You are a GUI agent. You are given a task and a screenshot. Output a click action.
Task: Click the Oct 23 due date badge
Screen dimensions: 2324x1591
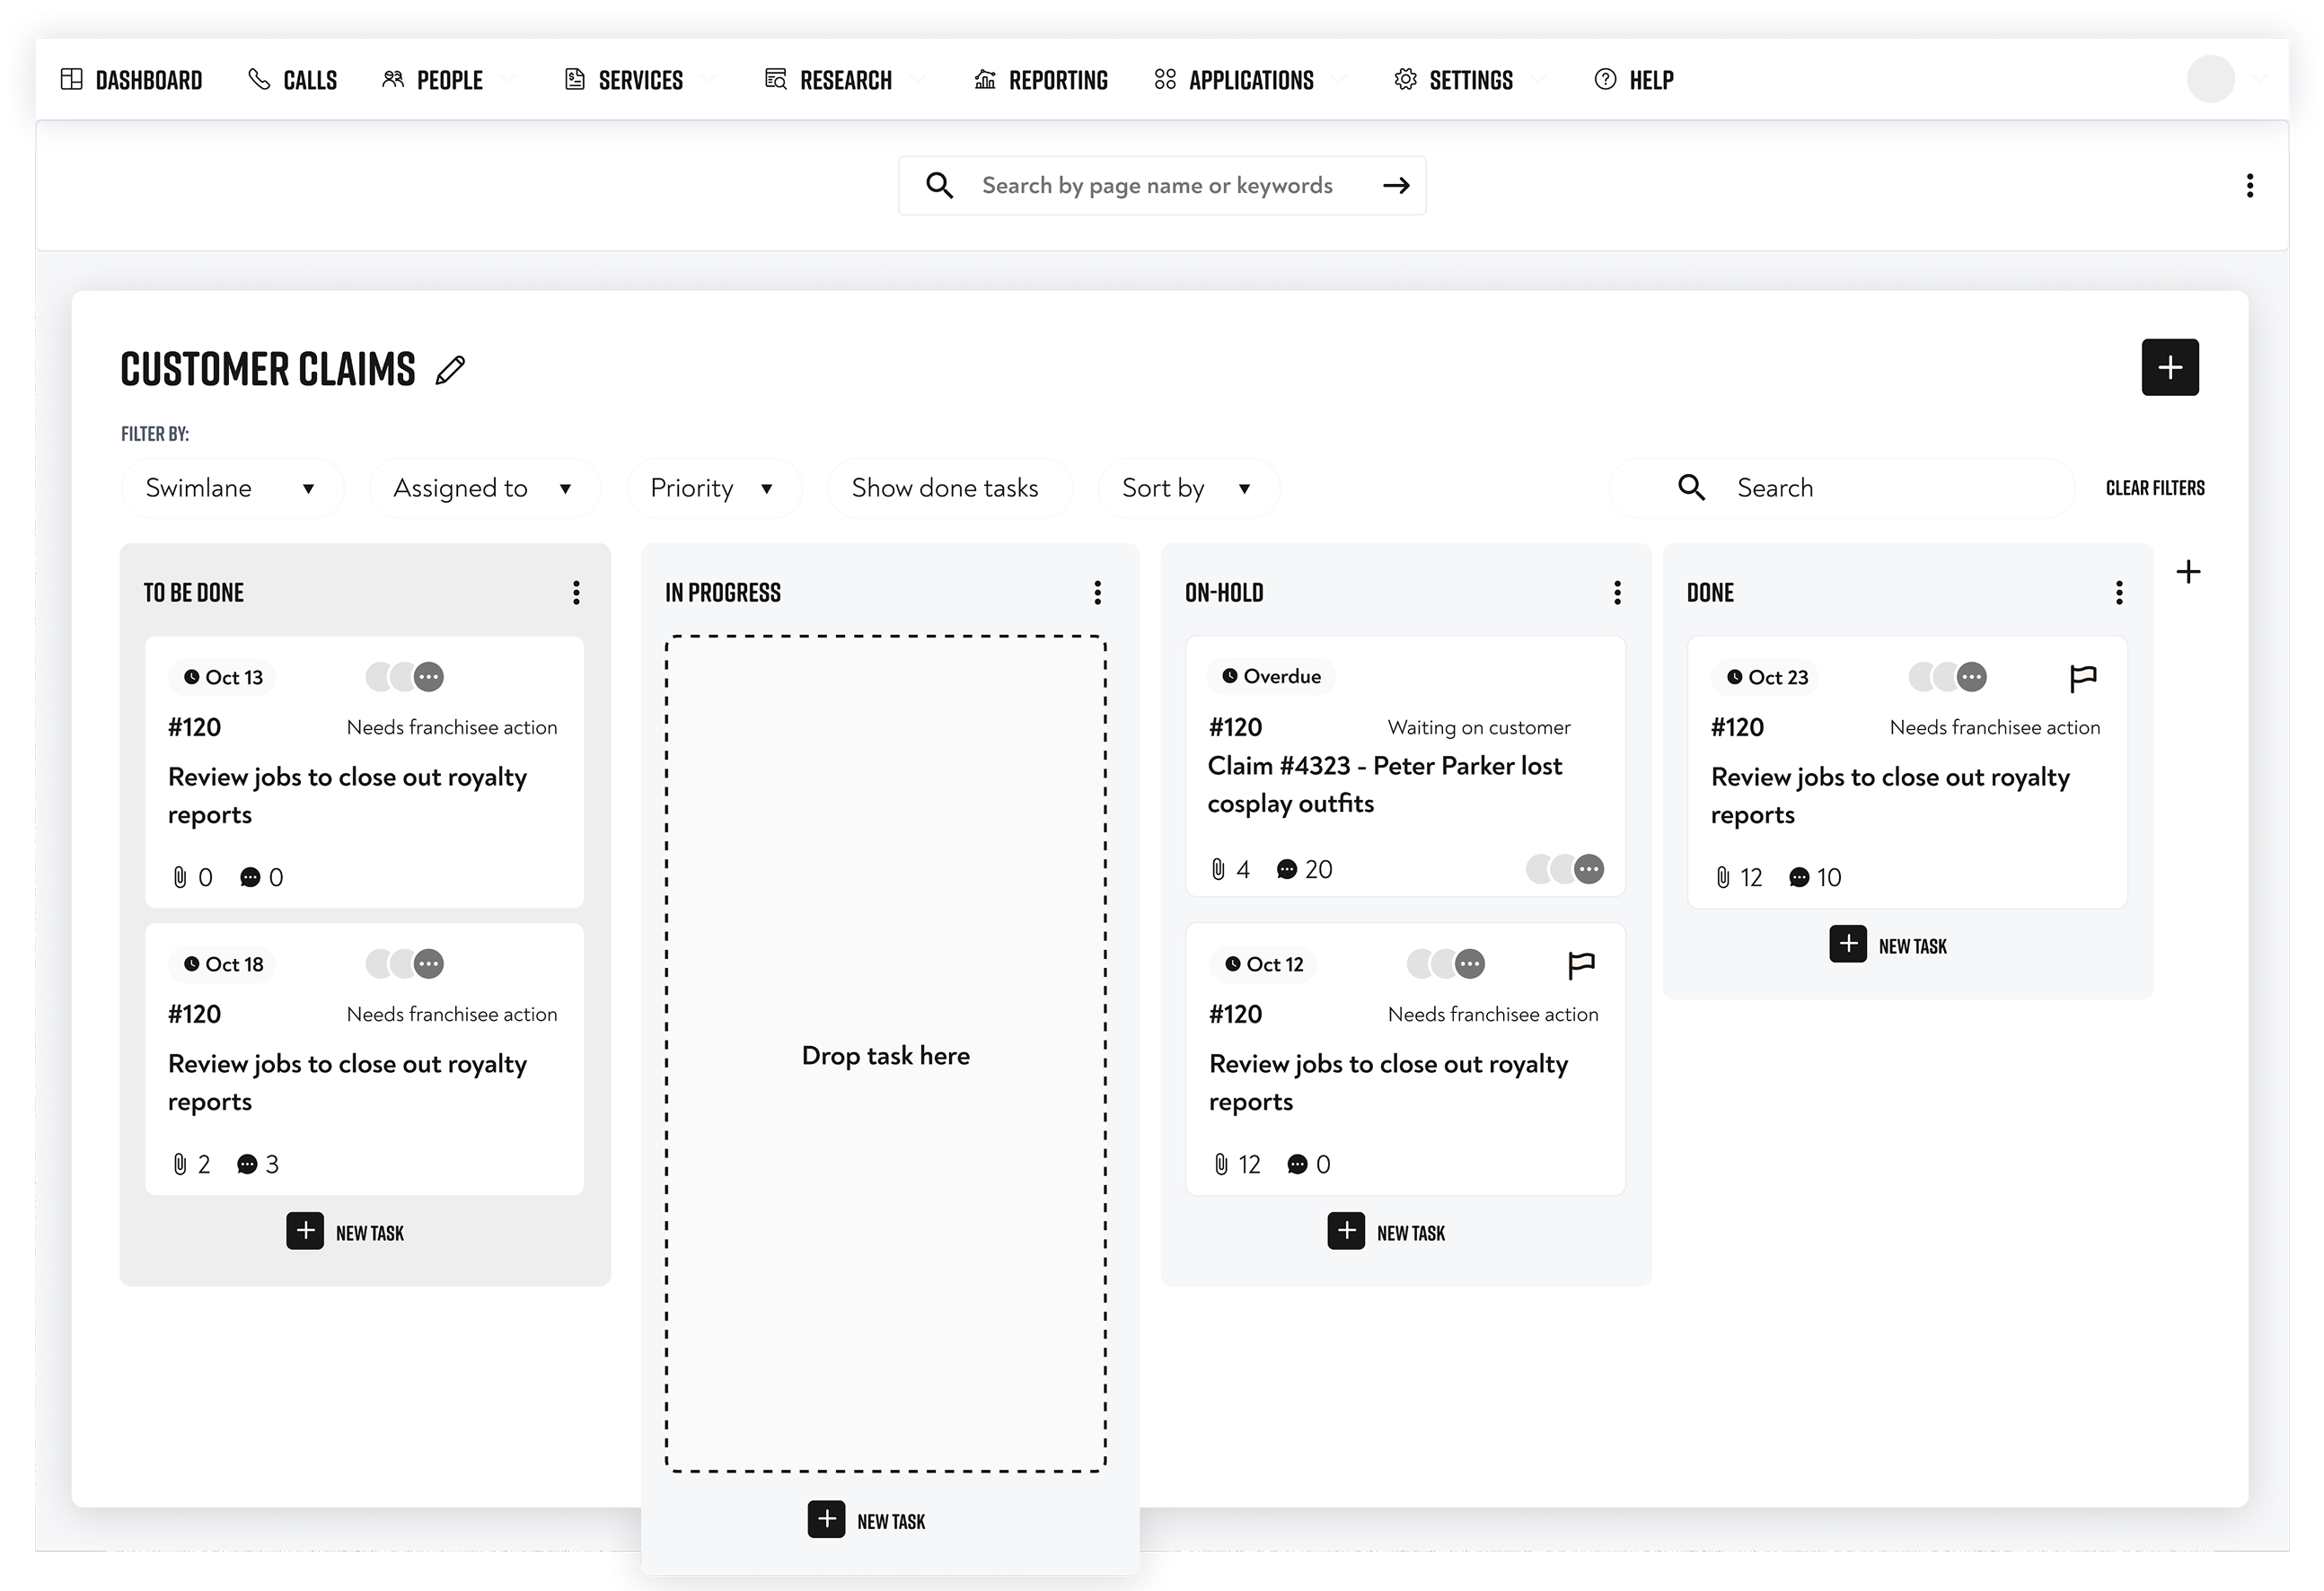coord(1766,677)
